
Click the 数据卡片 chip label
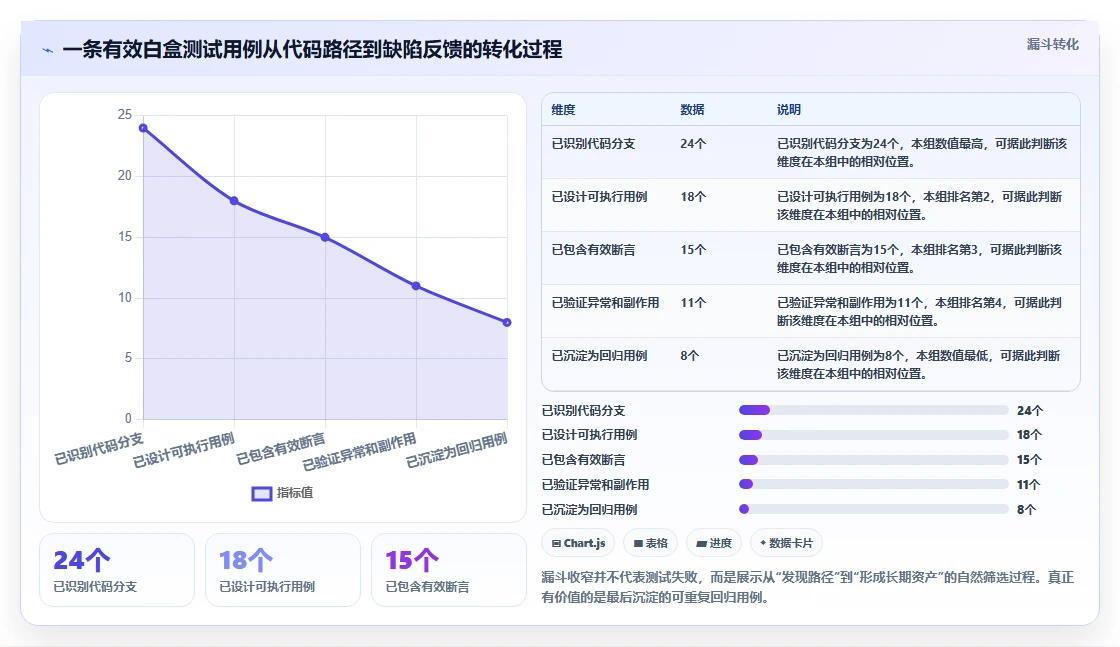pyautogui.click(x=791, y=543)
